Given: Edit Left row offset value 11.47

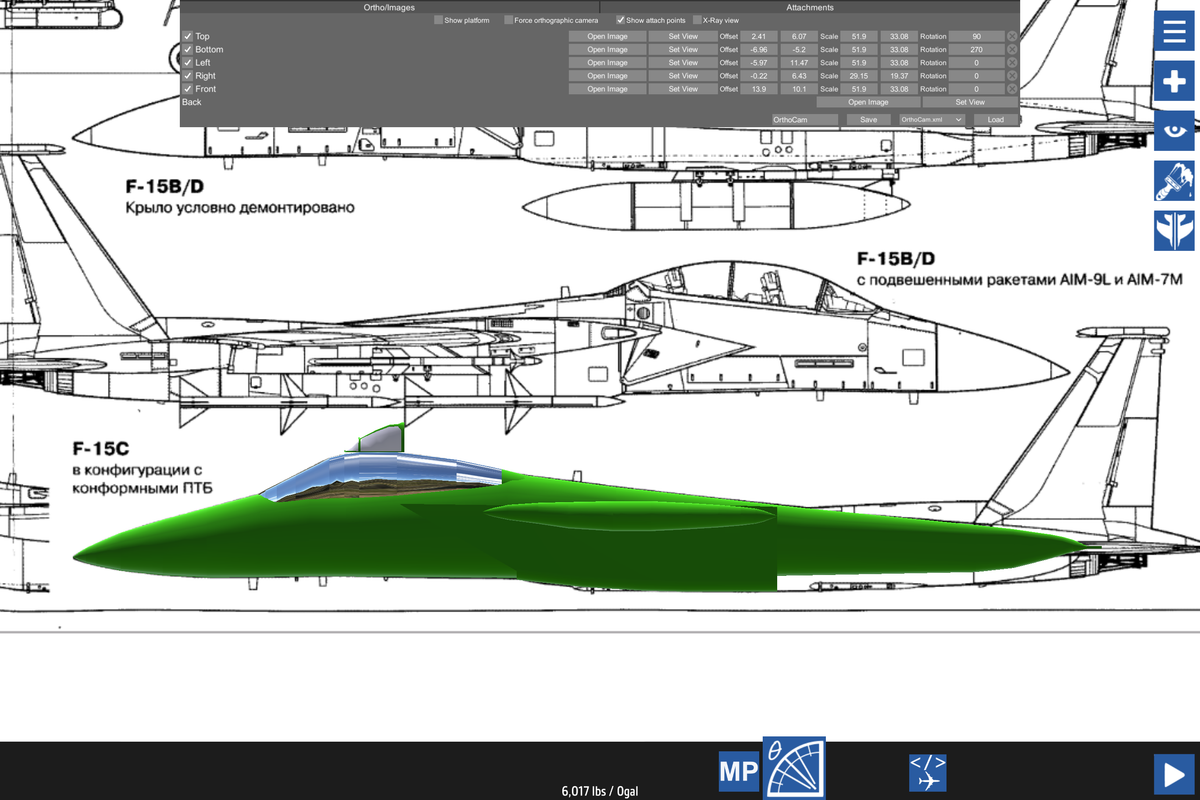Looking at the screenshot, I should [799, 62].
